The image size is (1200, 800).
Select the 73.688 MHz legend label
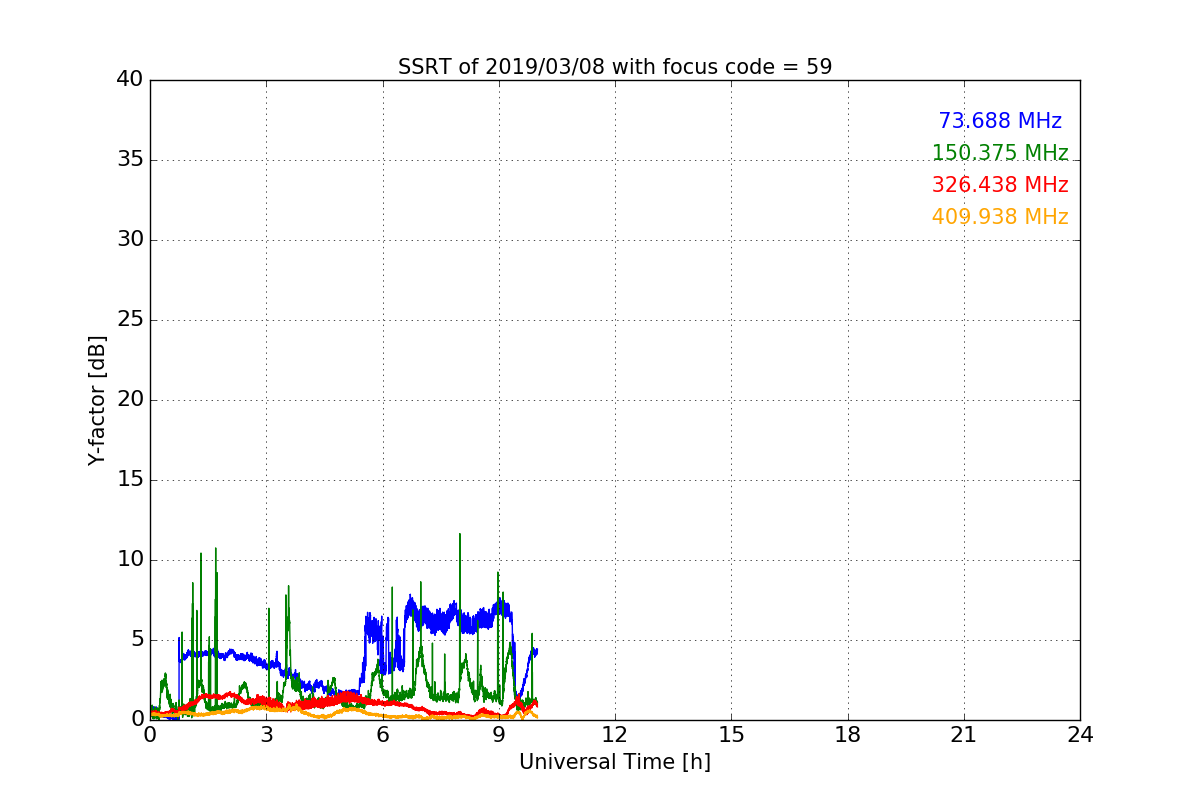point(1000,121)
